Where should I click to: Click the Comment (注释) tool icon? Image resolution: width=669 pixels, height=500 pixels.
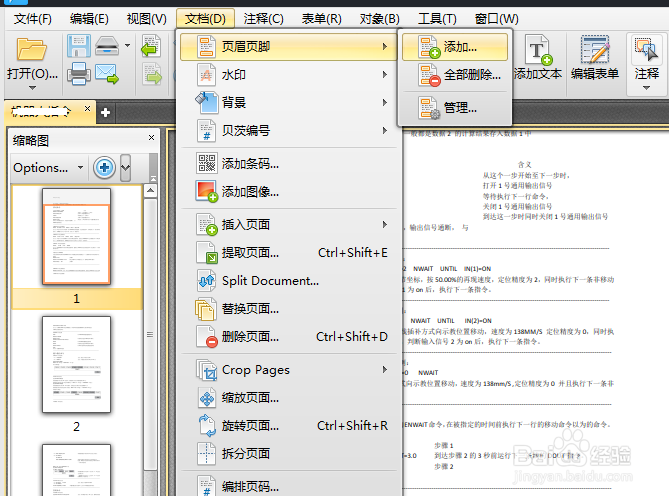(646, 49)
